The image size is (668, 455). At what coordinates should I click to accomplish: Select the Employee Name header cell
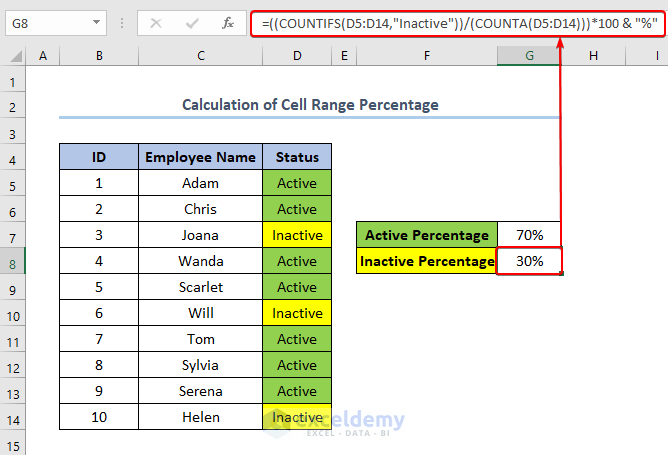coord(200,157)
